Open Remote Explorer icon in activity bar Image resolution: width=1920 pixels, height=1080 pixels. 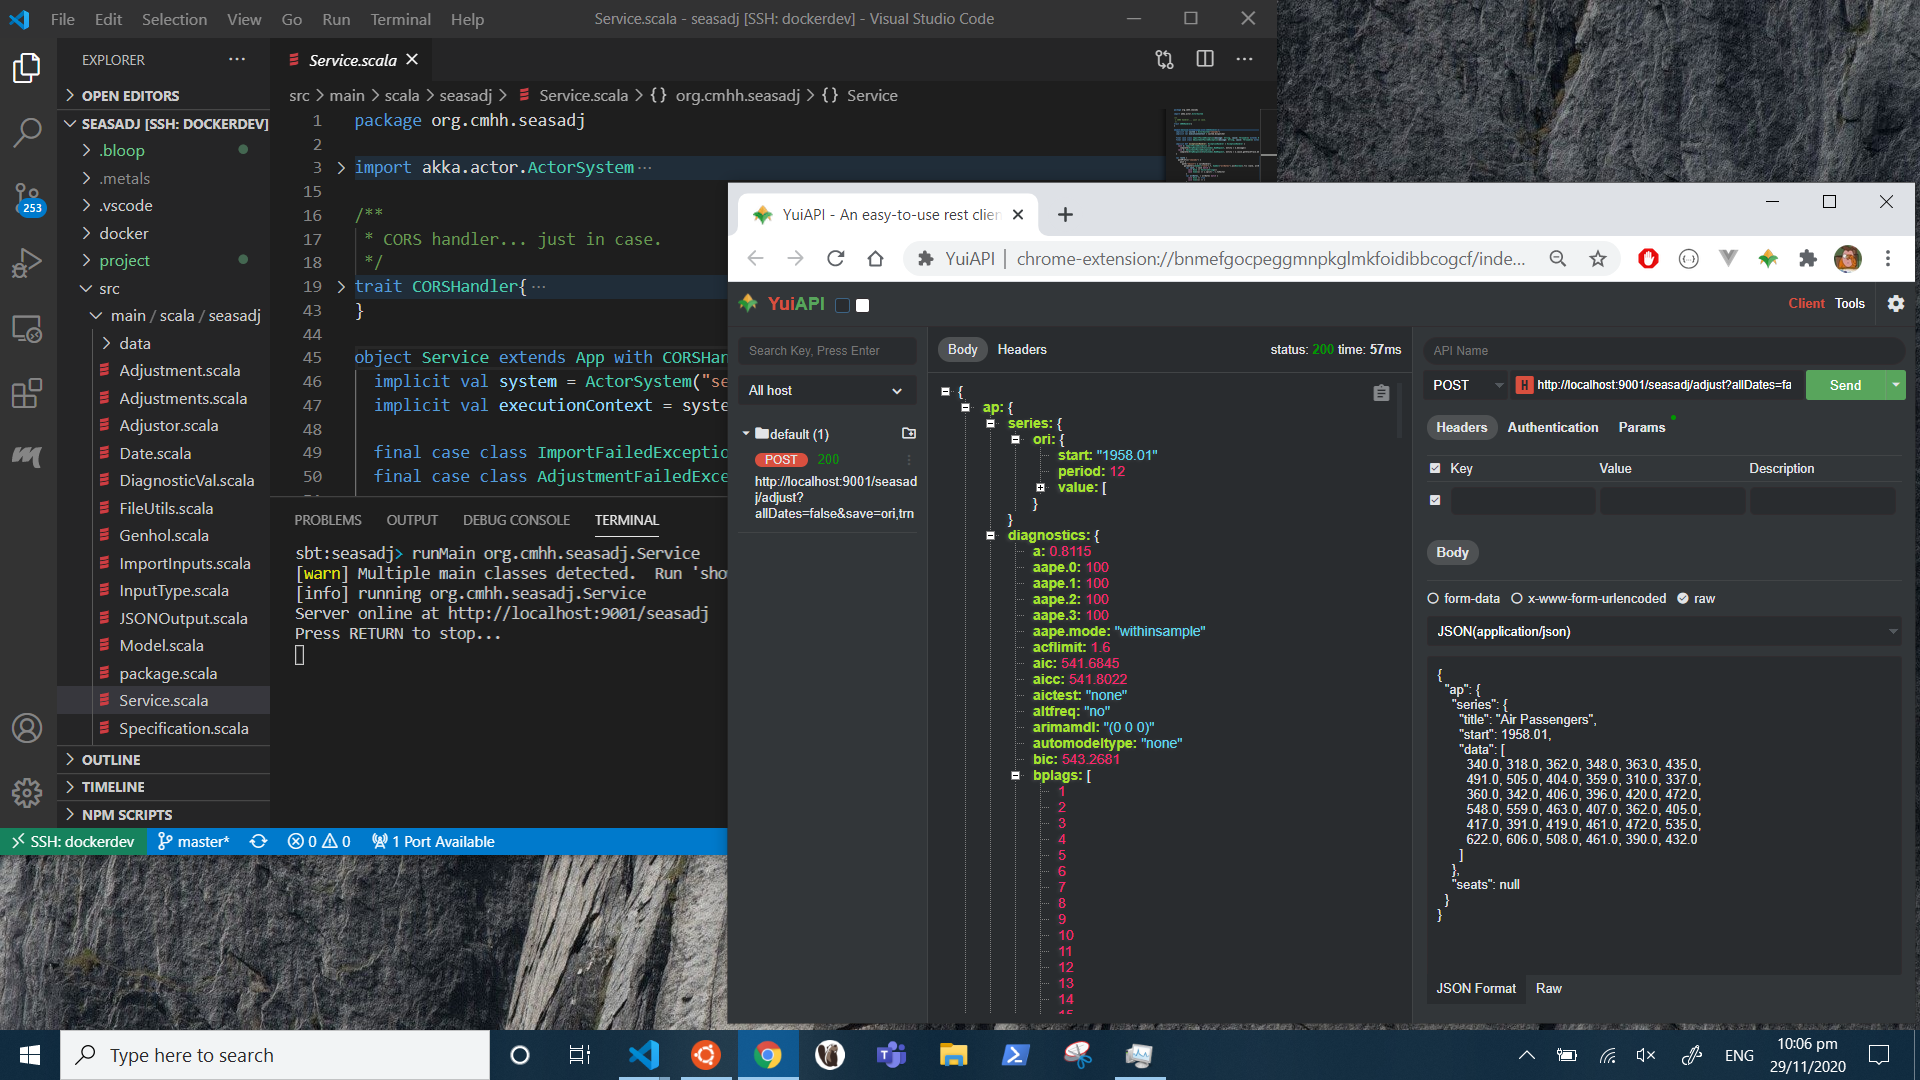tap(27, 328)
